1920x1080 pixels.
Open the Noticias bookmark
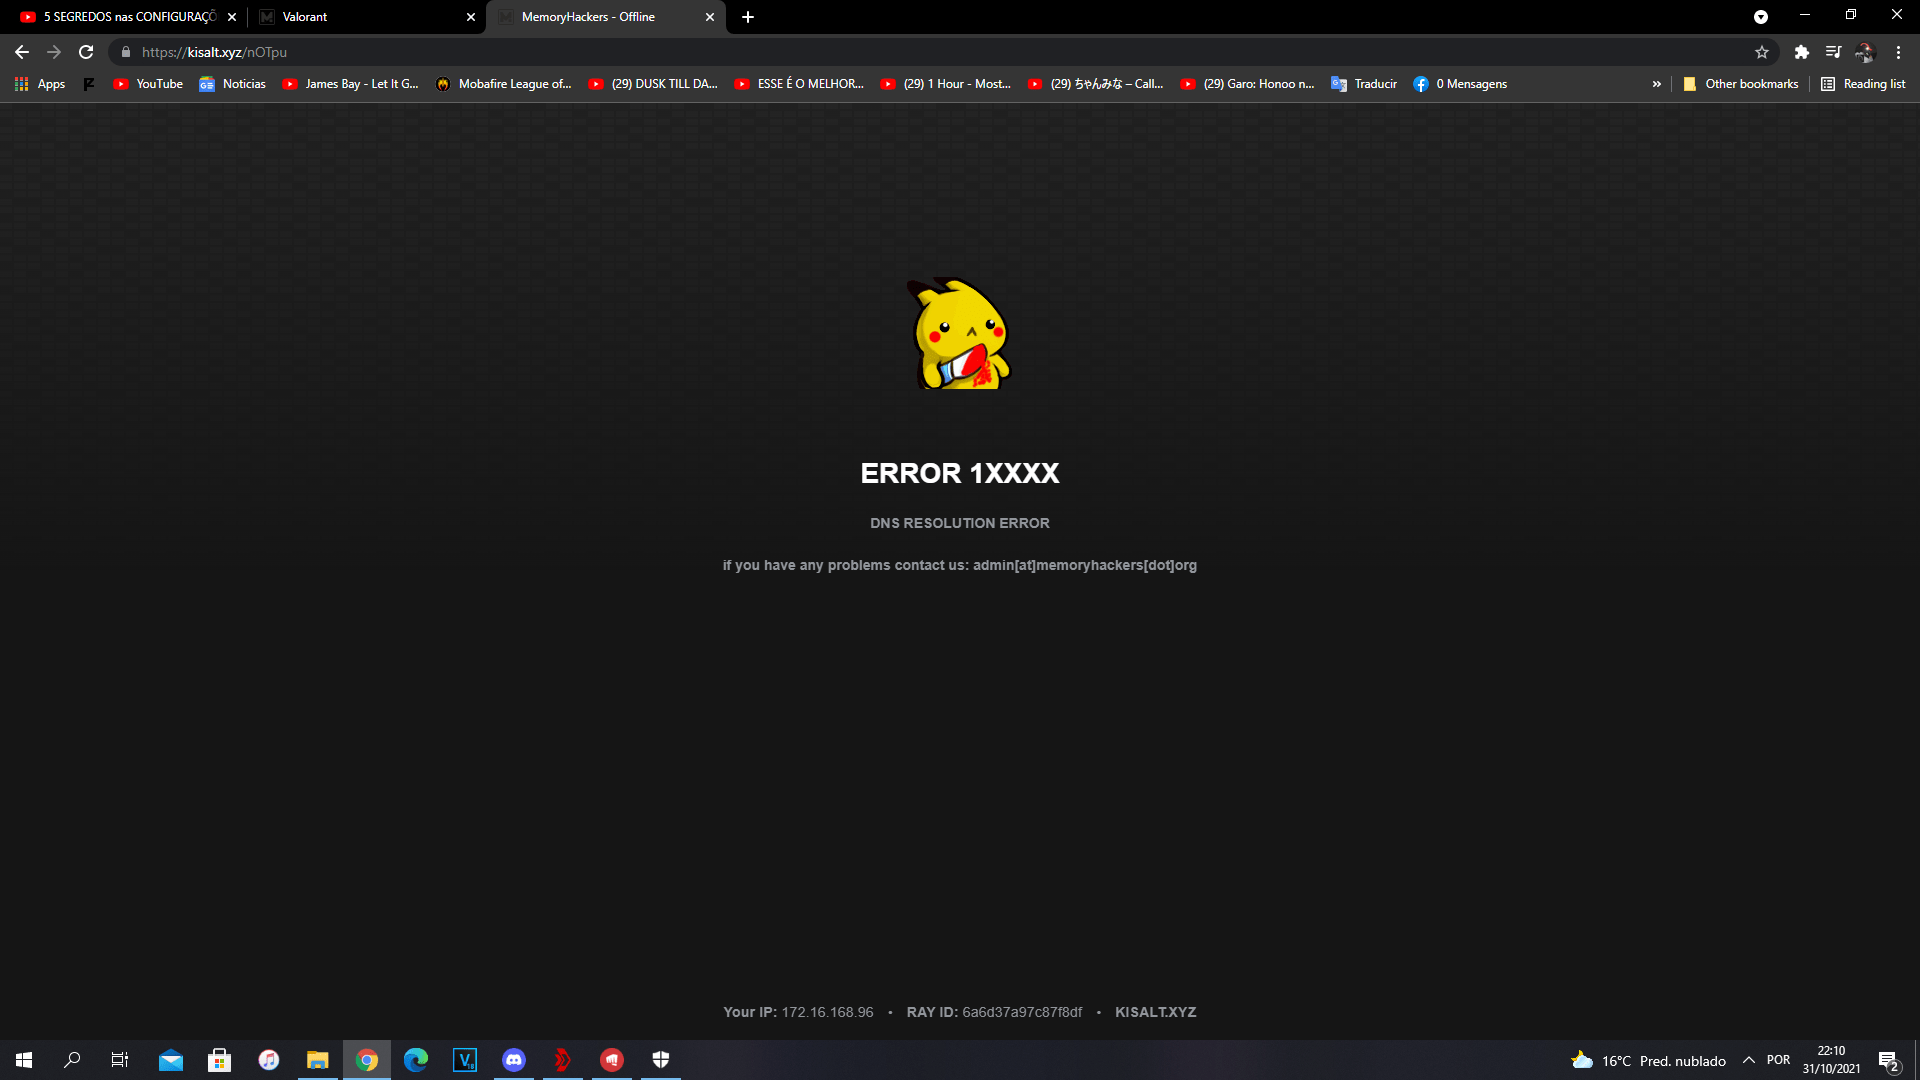click(x=233, y=84)
